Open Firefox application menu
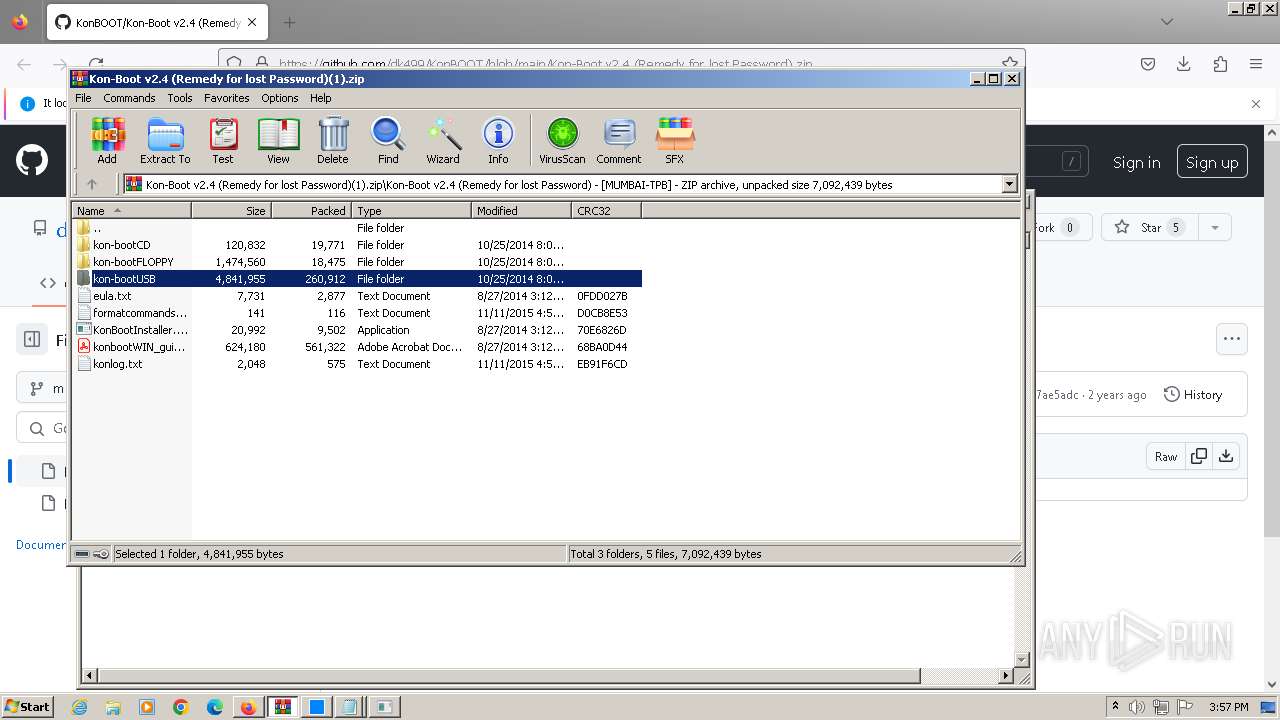Screen dimensions: 1280x720 [x=1256, y=64]
